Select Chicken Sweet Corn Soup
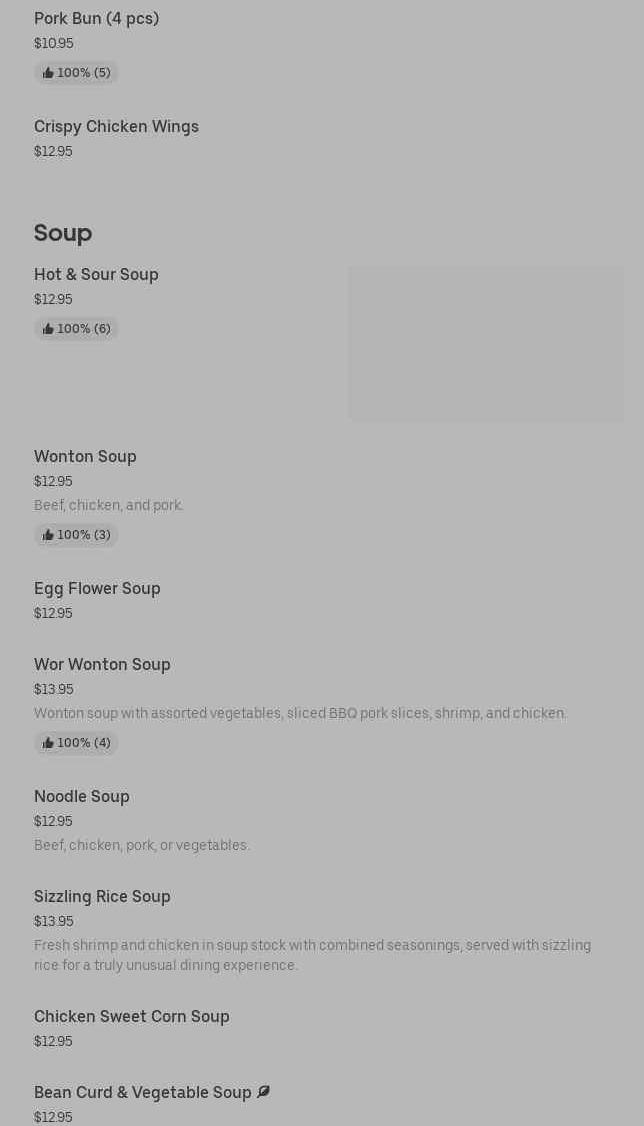Screen dimensions: 644x1126 [132, 1016]
